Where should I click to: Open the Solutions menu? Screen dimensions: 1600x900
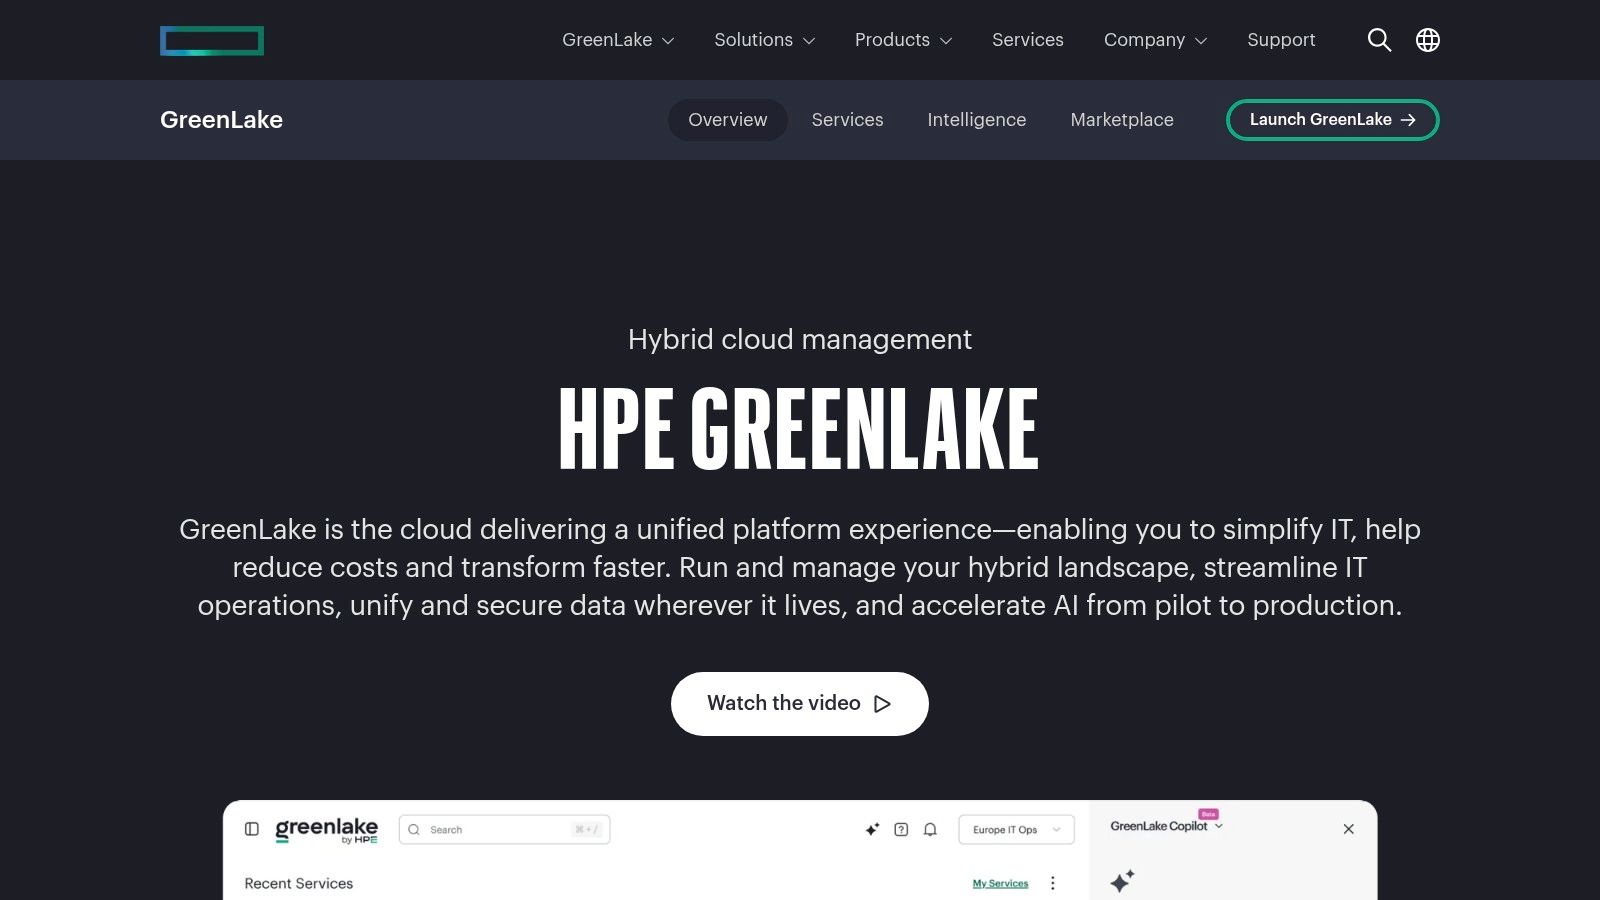click(763, 40)
